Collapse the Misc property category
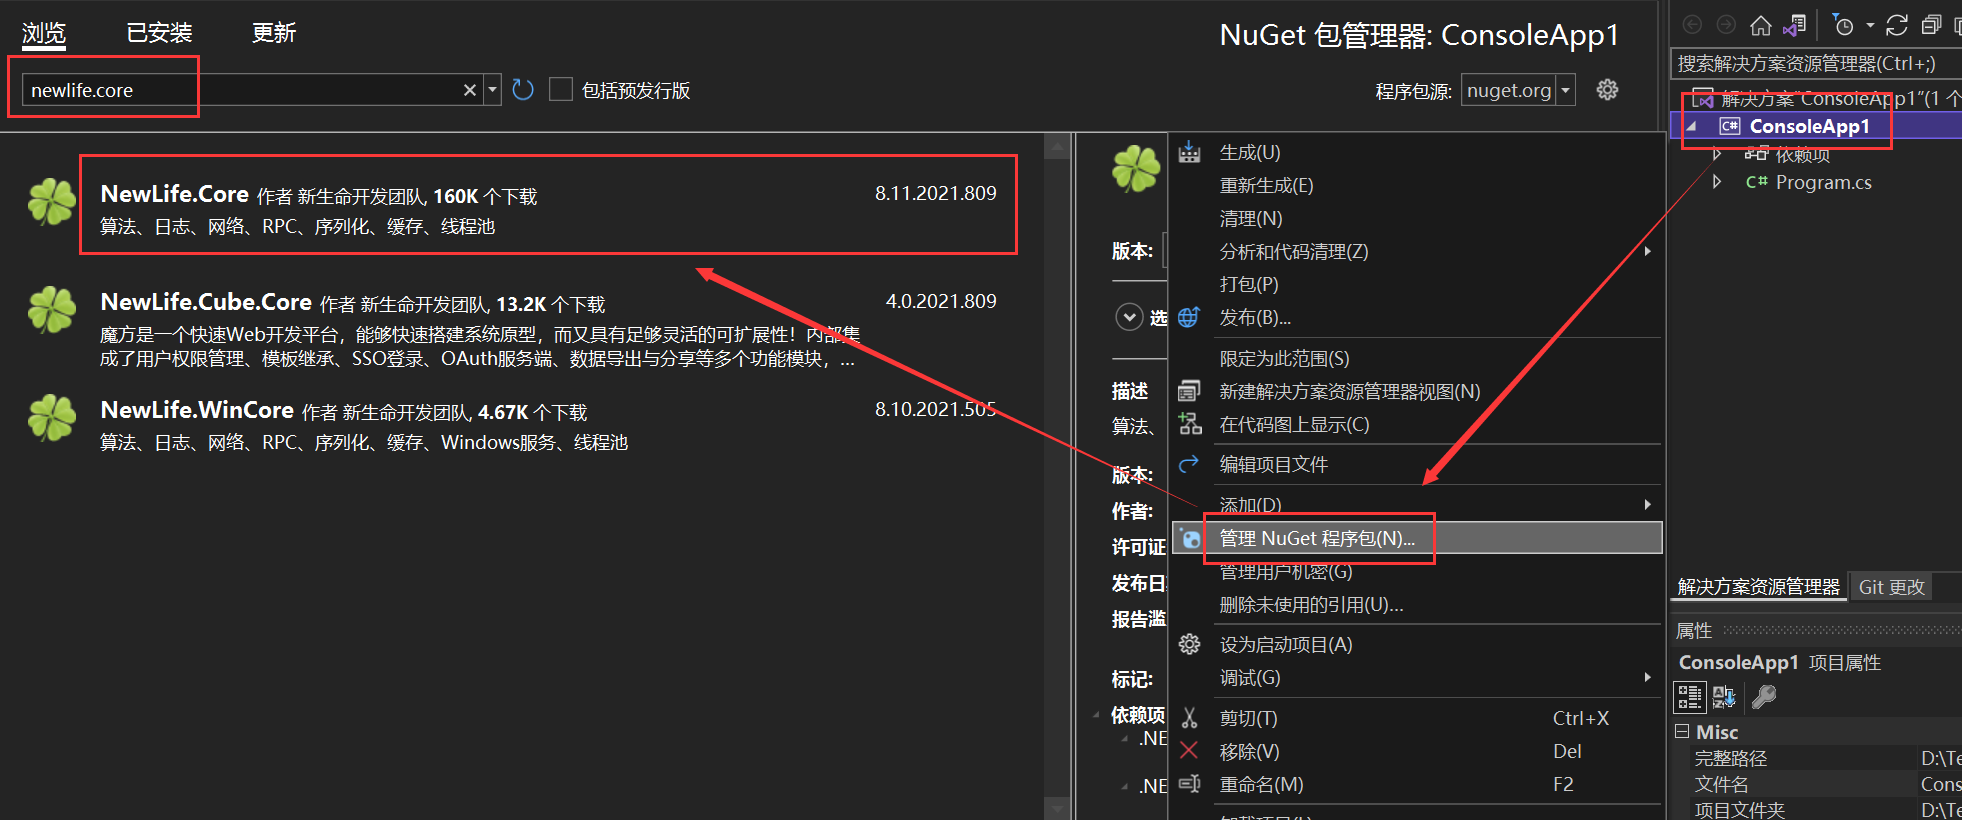1962x820 pixels. pyautogui.click(x=1682, y=731)
